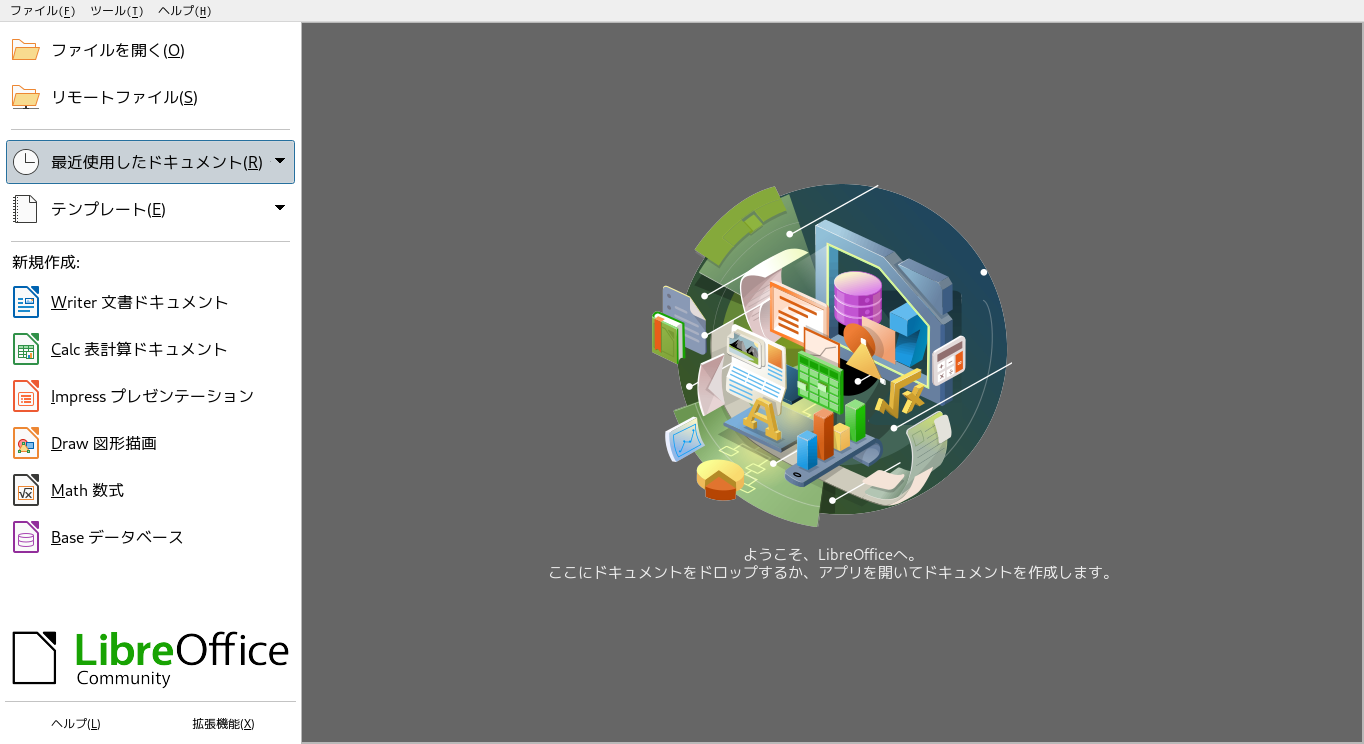Create a Math 数式

tap(150, 490)
